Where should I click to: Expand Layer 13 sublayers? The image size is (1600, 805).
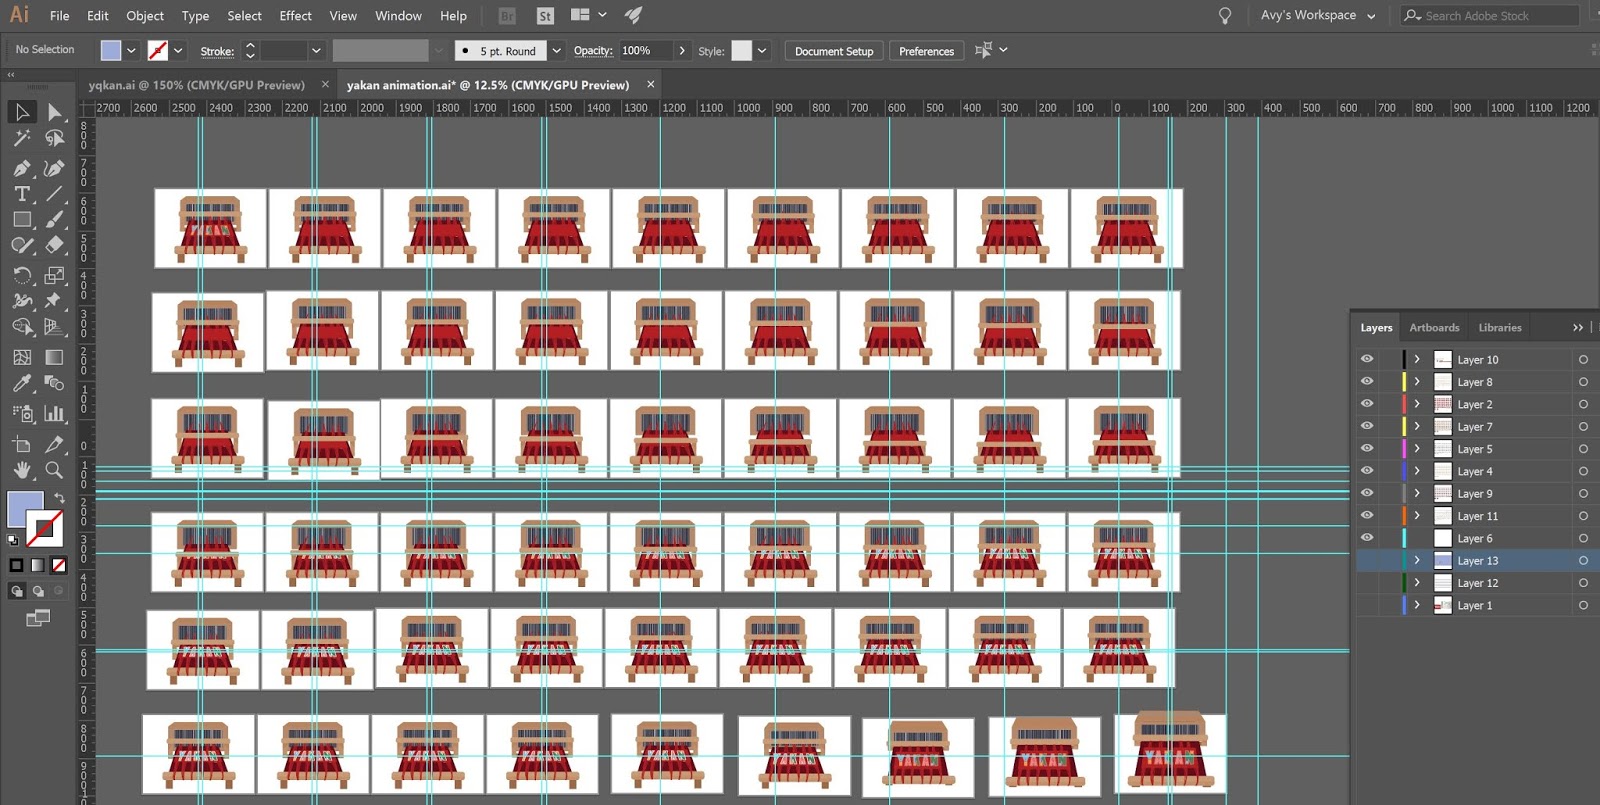(1417, 560)
